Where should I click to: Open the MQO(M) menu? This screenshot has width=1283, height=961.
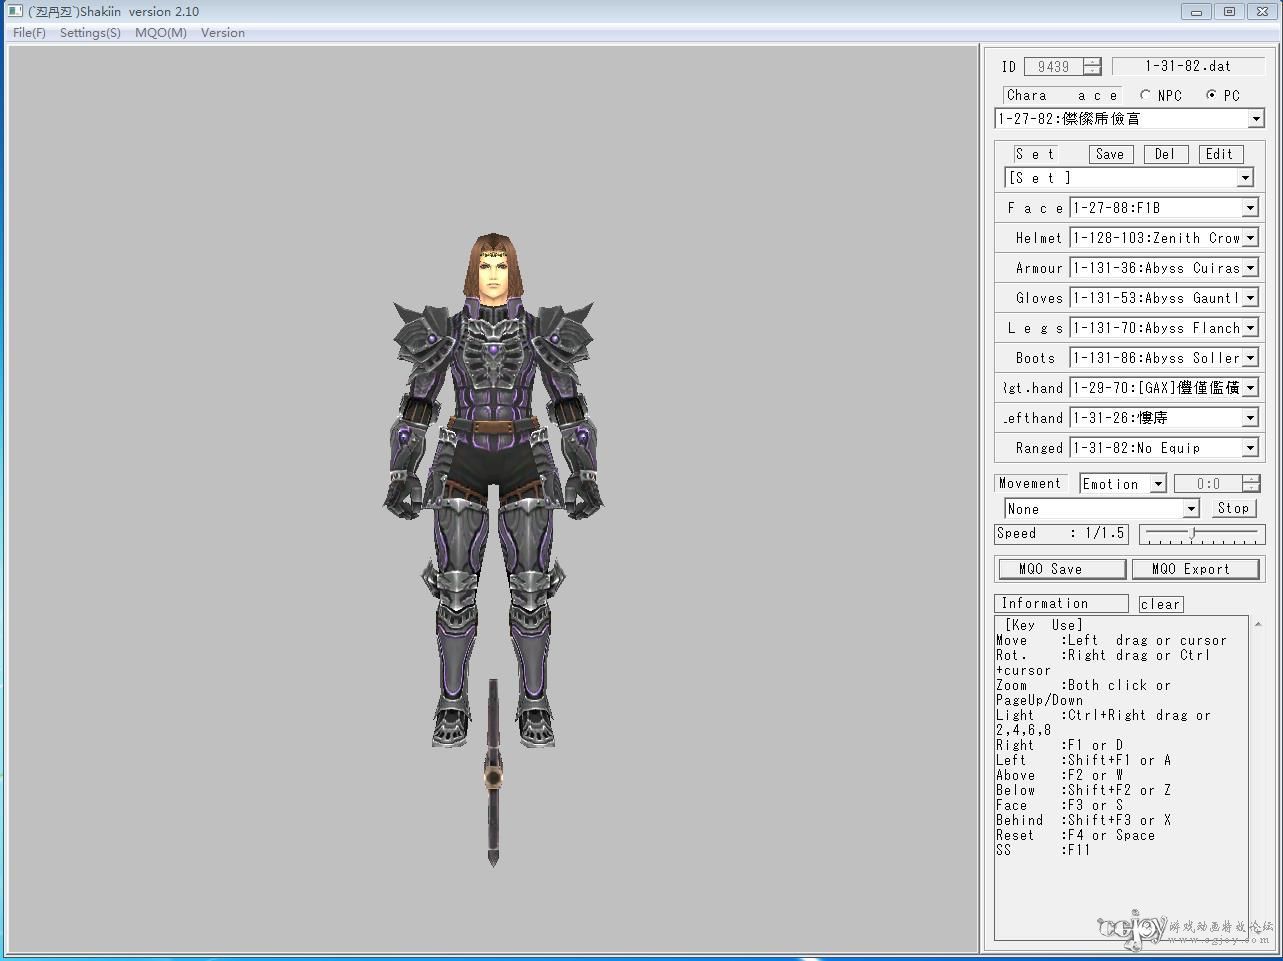point(161,33)
